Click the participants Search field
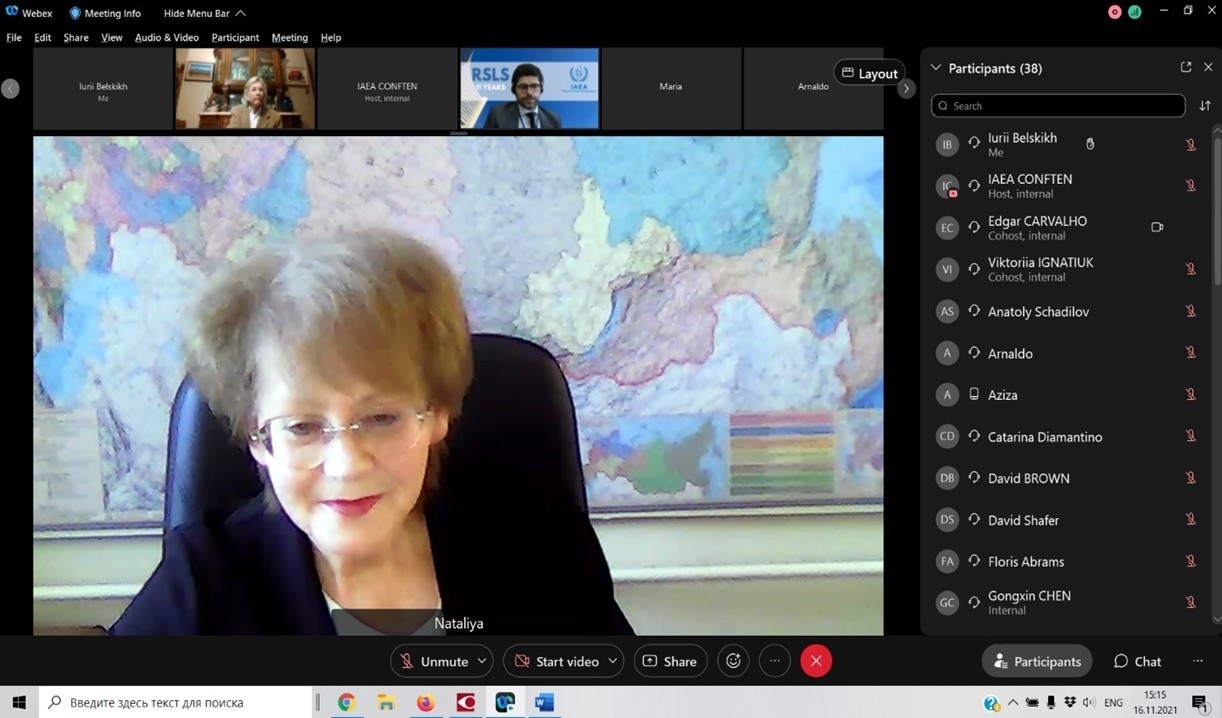This screenshot has height=718, width=1222. tap(1058, 106)
